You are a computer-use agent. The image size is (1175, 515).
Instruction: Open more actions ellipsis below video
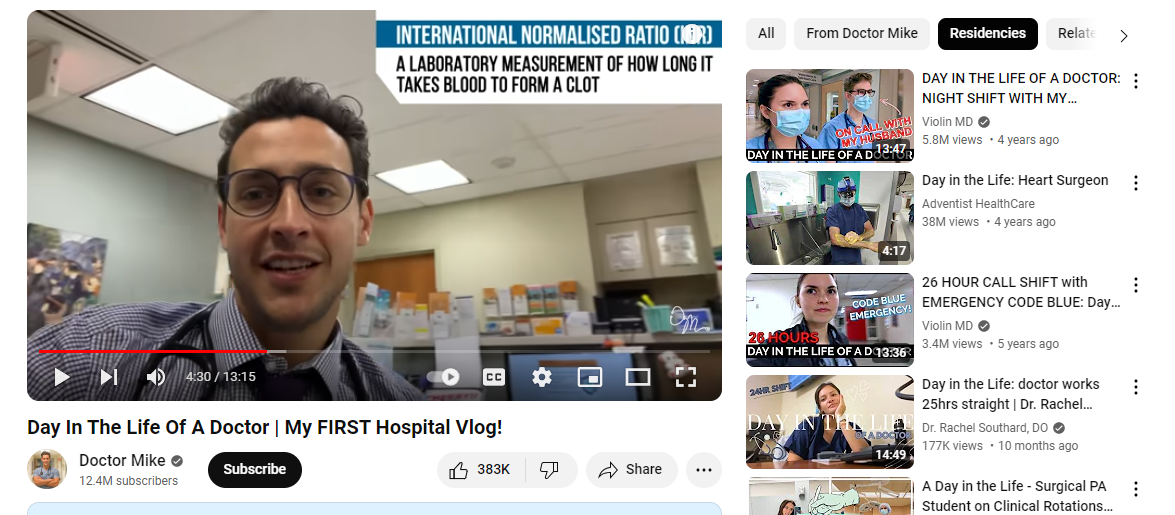click(x=704, y=470)
